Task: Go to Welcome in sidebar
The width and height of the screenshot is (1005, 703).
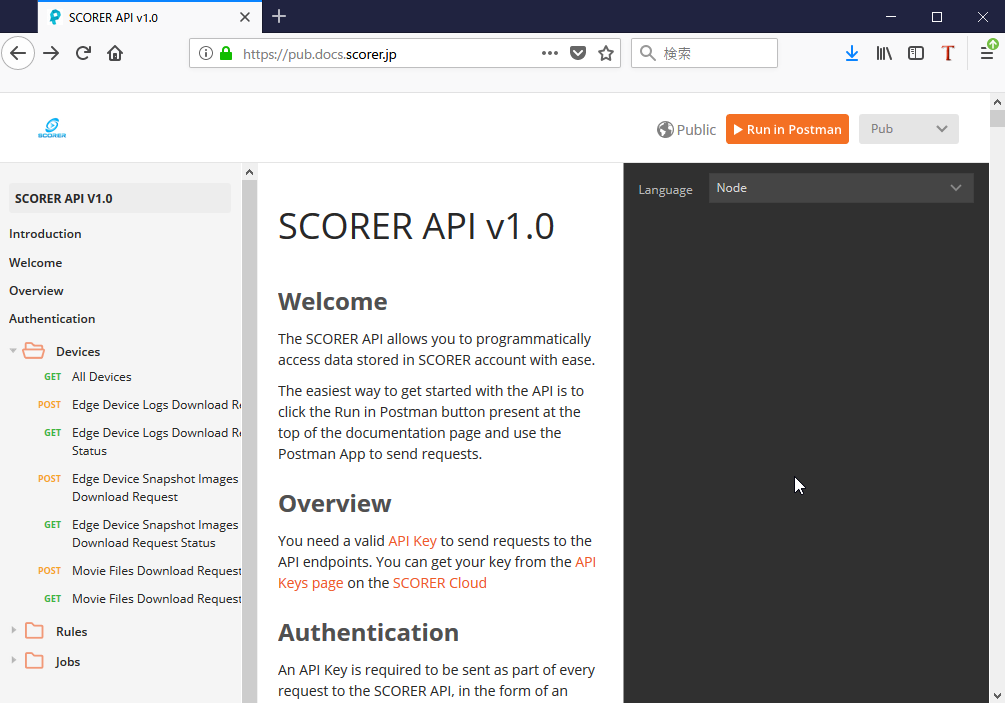Action: pos(35,263)
